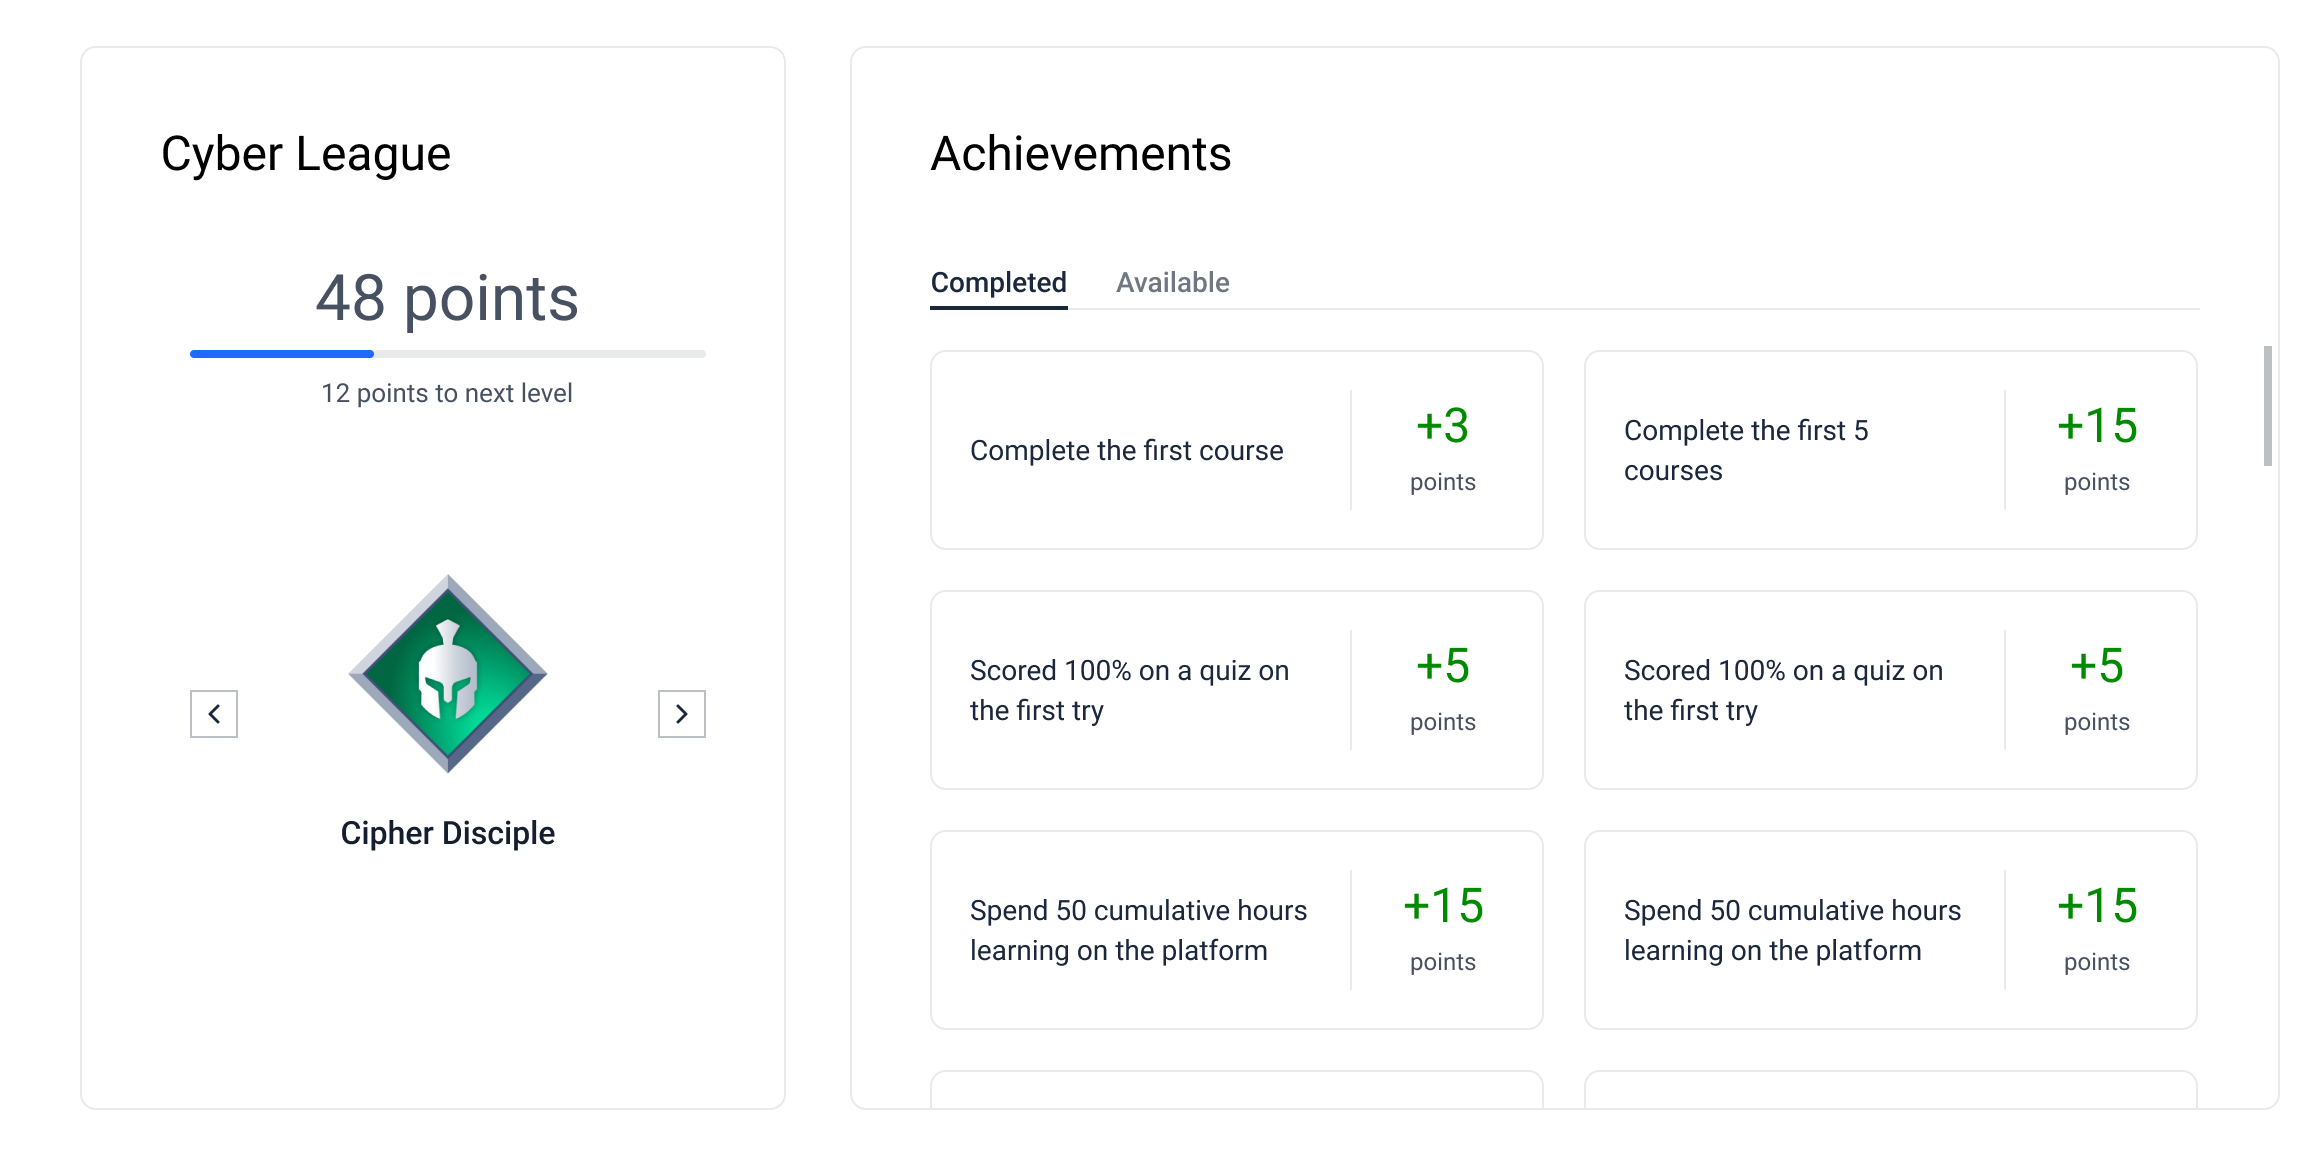Select the right 'Scored 100% on a quiz' card
Screen dimensions: 2322x1162
point(1783,690)
